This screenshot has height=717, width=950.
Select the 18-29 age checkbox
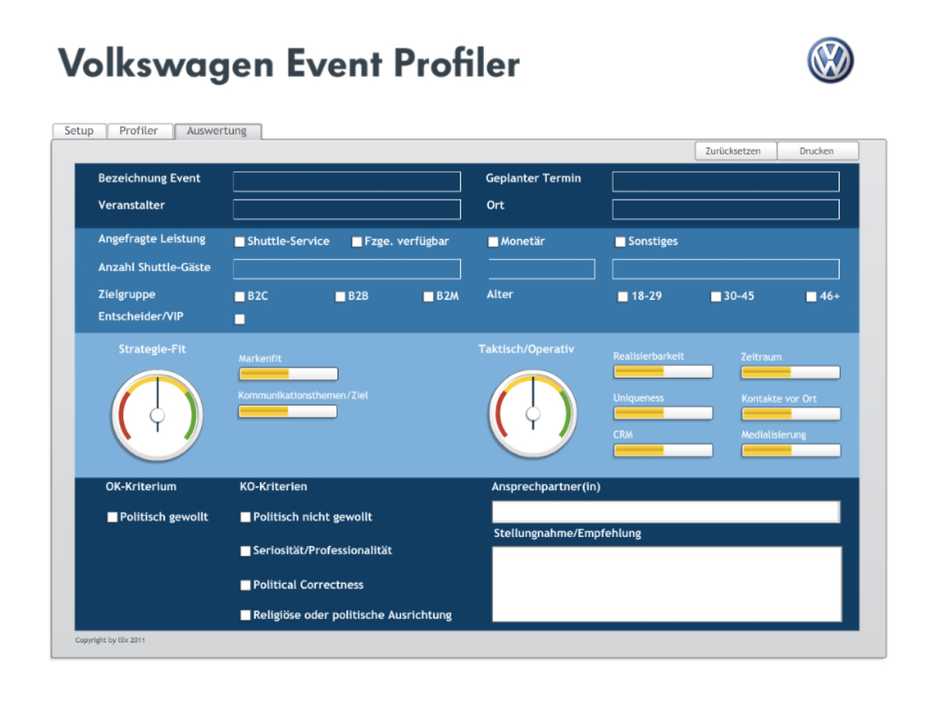[x=623, y=296]
